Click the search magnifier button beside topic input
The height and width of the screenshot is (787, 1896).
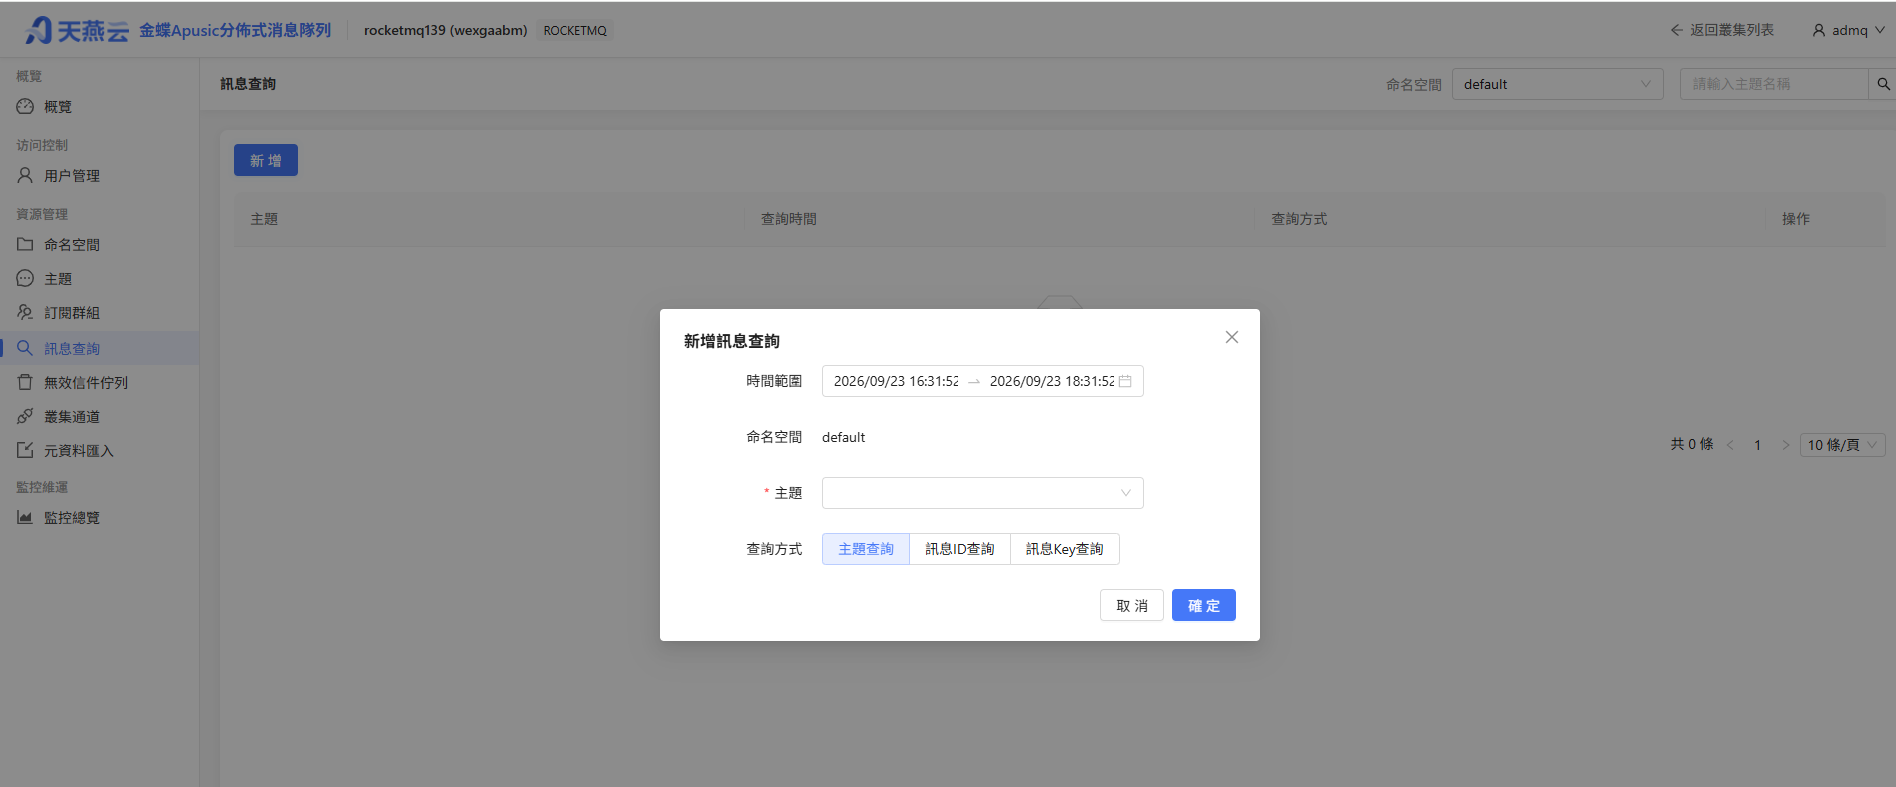[1883, 84]
